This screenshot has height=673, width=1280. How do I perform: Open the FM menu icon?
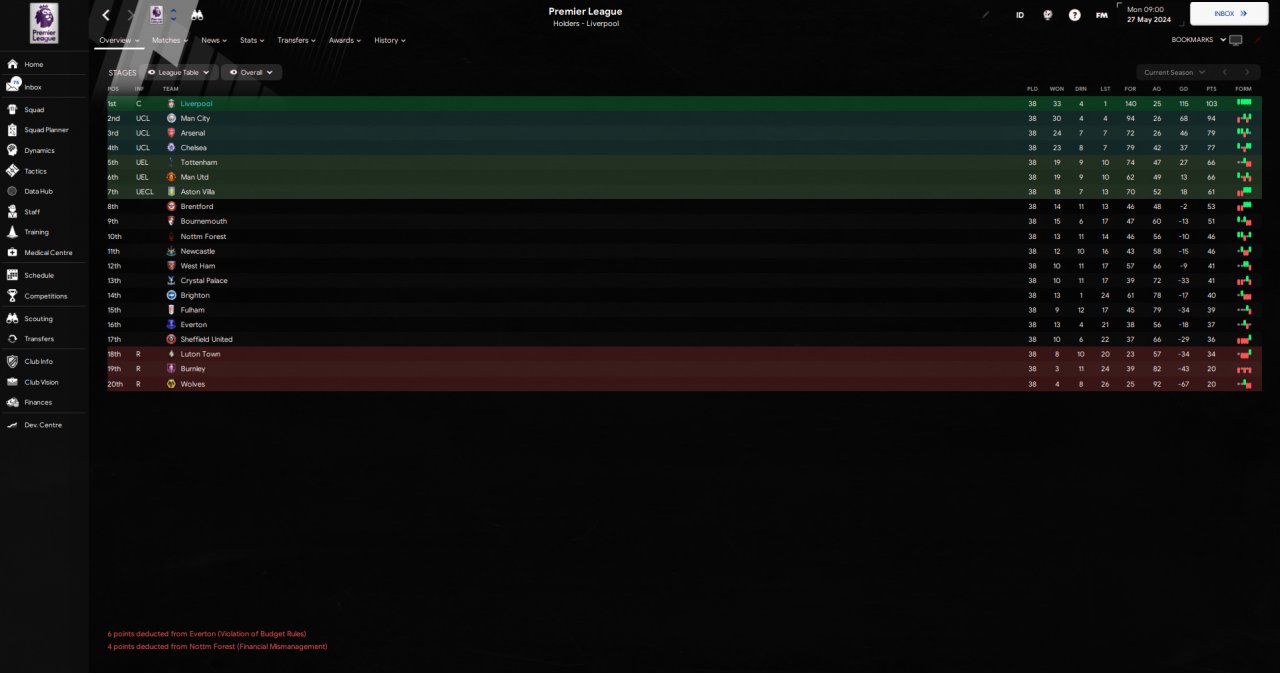pos(1101,15)
